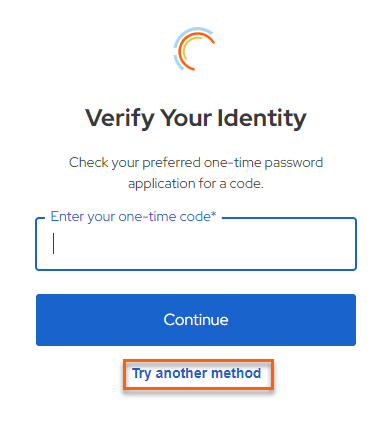Click the asterisk of the required code label
Image resolution: width=392 pixels, height=422 pixels.
tap(214, 214)
